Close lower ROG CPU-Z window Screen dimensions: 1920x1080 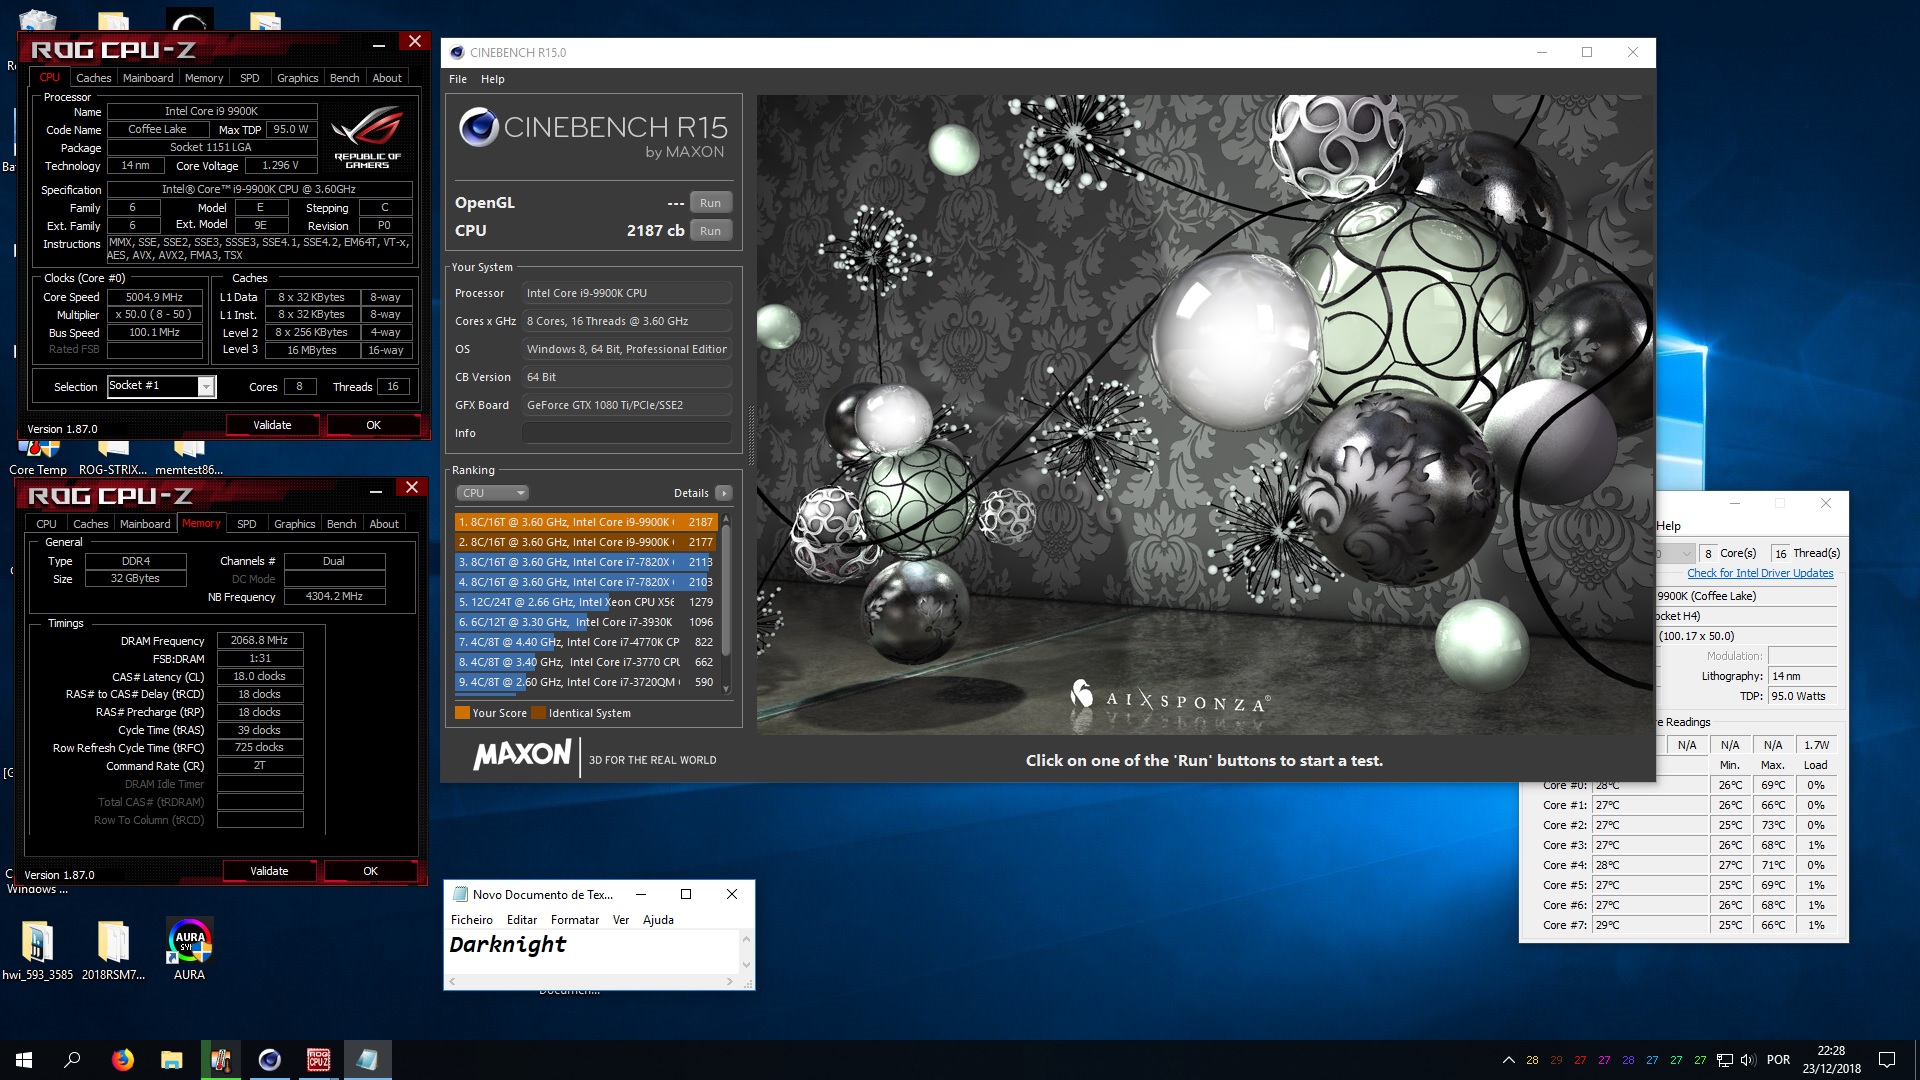click(411, 487)
